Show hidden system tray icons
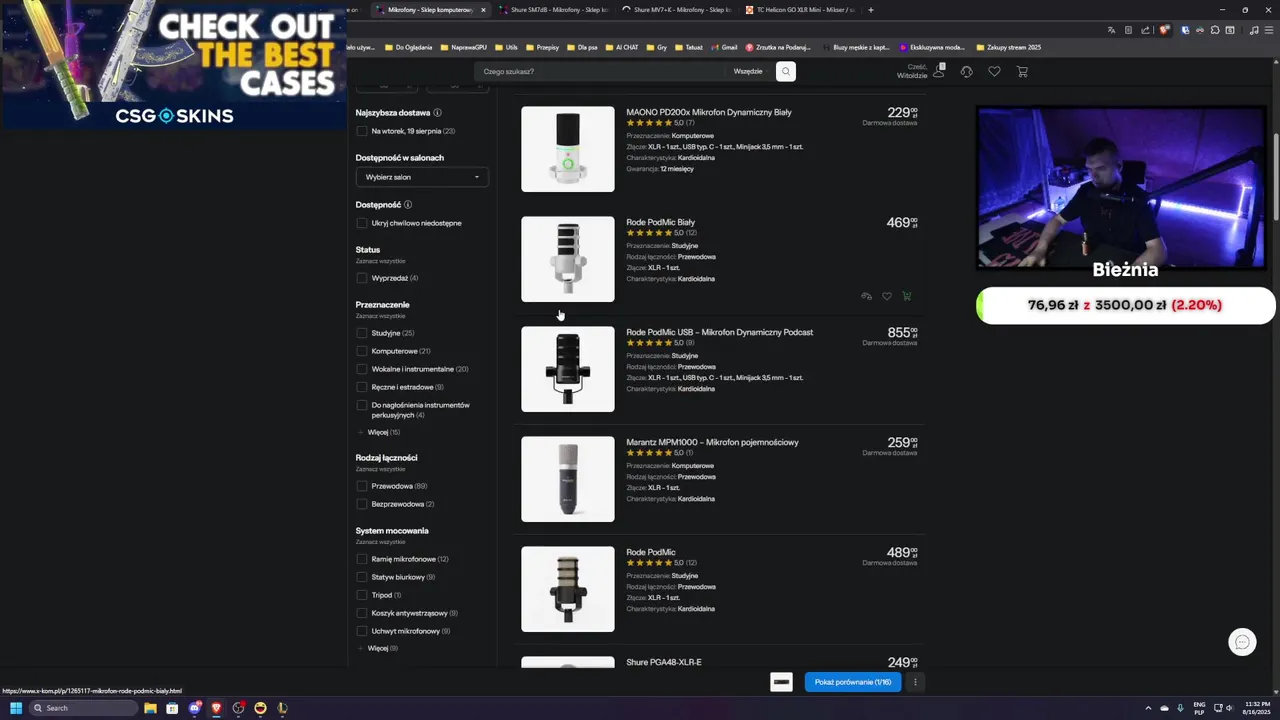The width and height of the screenshot is (1280, 720). [1147, 708]
